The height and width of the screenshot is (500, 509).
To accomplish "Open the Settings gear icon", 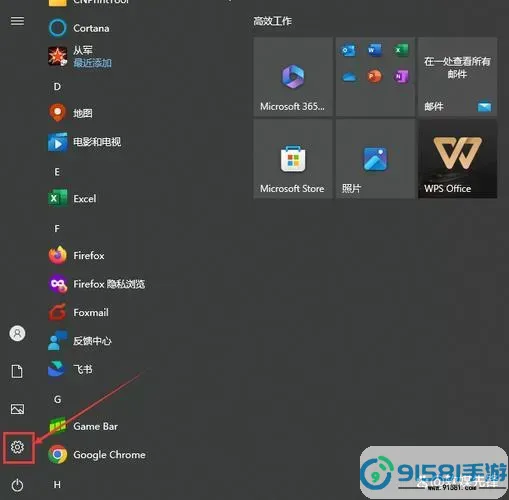I will (17, 447).
